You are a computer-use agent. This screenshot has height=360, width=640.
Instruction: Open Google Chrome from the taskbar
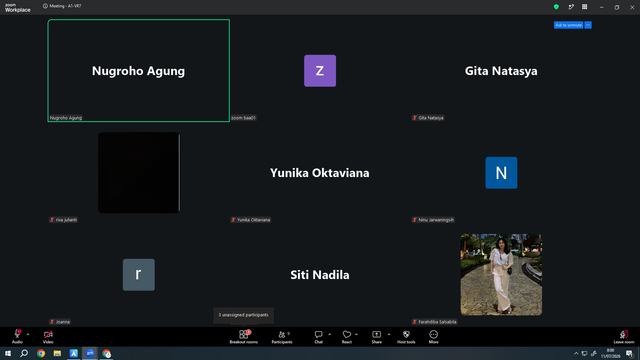[41, 353]
